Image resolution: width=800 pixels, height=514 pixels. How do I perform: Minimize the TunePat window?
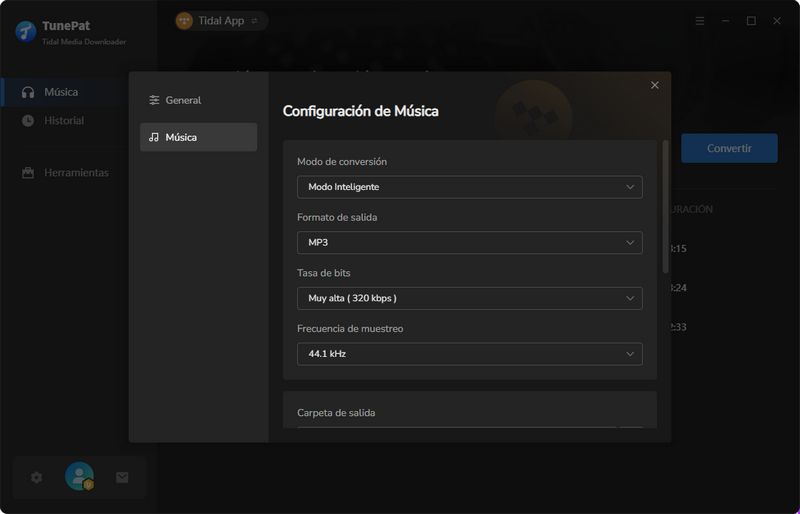point(726,21)
